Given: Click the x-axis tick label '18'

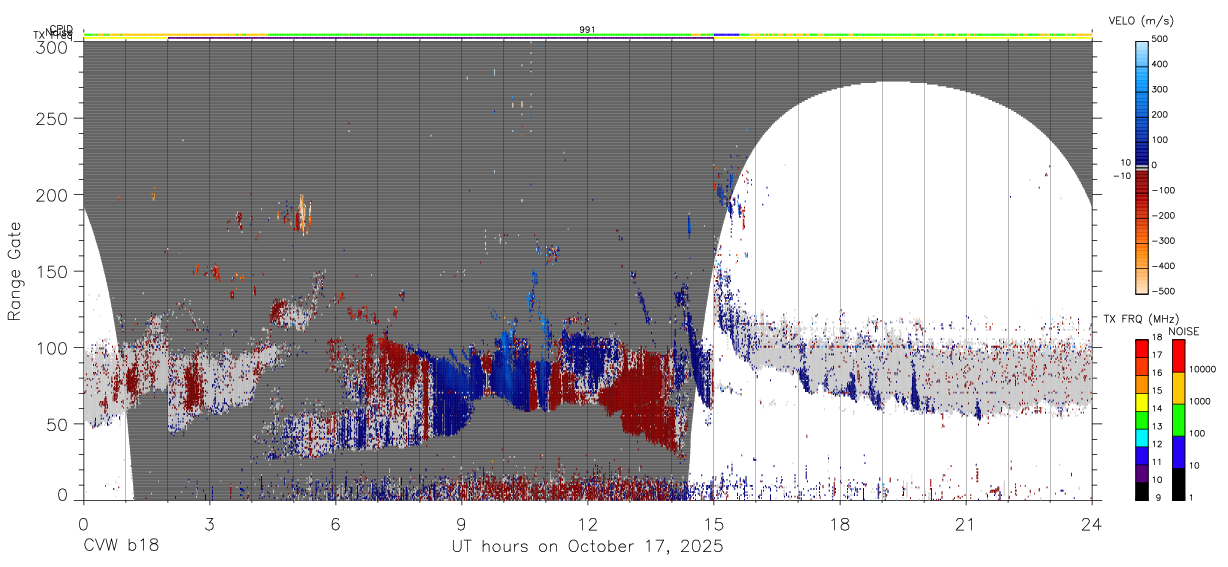Looking at the screenshot, I should 839,523.
